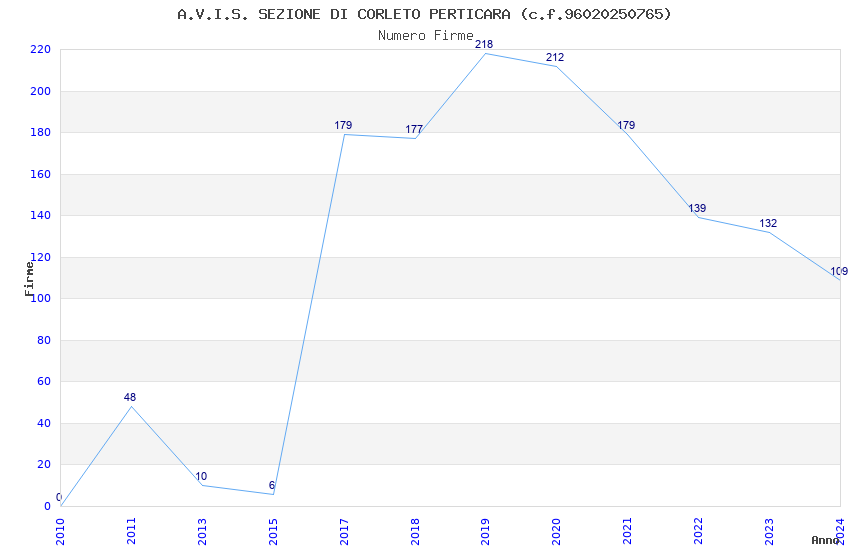850x550 pixels.
Task: Click the y-axis value 160
Action: pos(41,174)
